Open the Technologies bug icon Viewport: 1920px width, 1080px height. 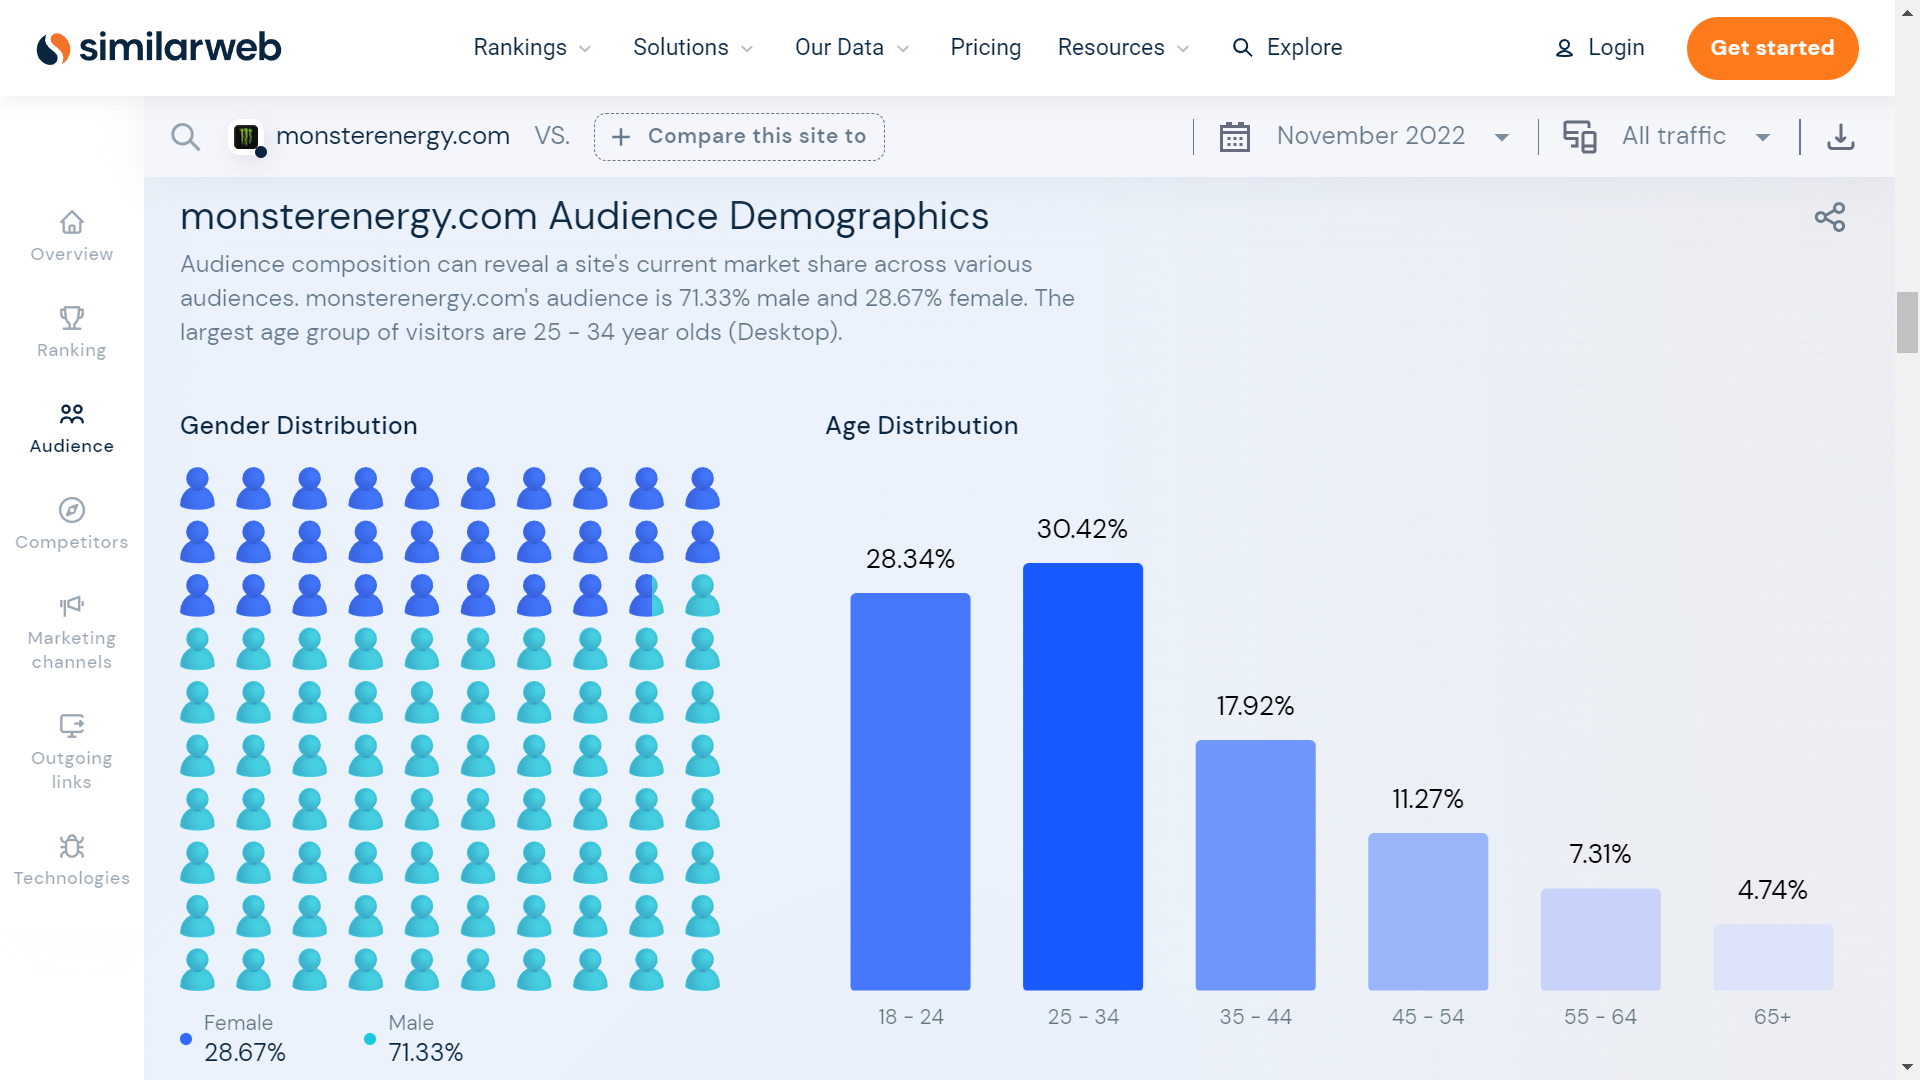click(x=72, y=846)
